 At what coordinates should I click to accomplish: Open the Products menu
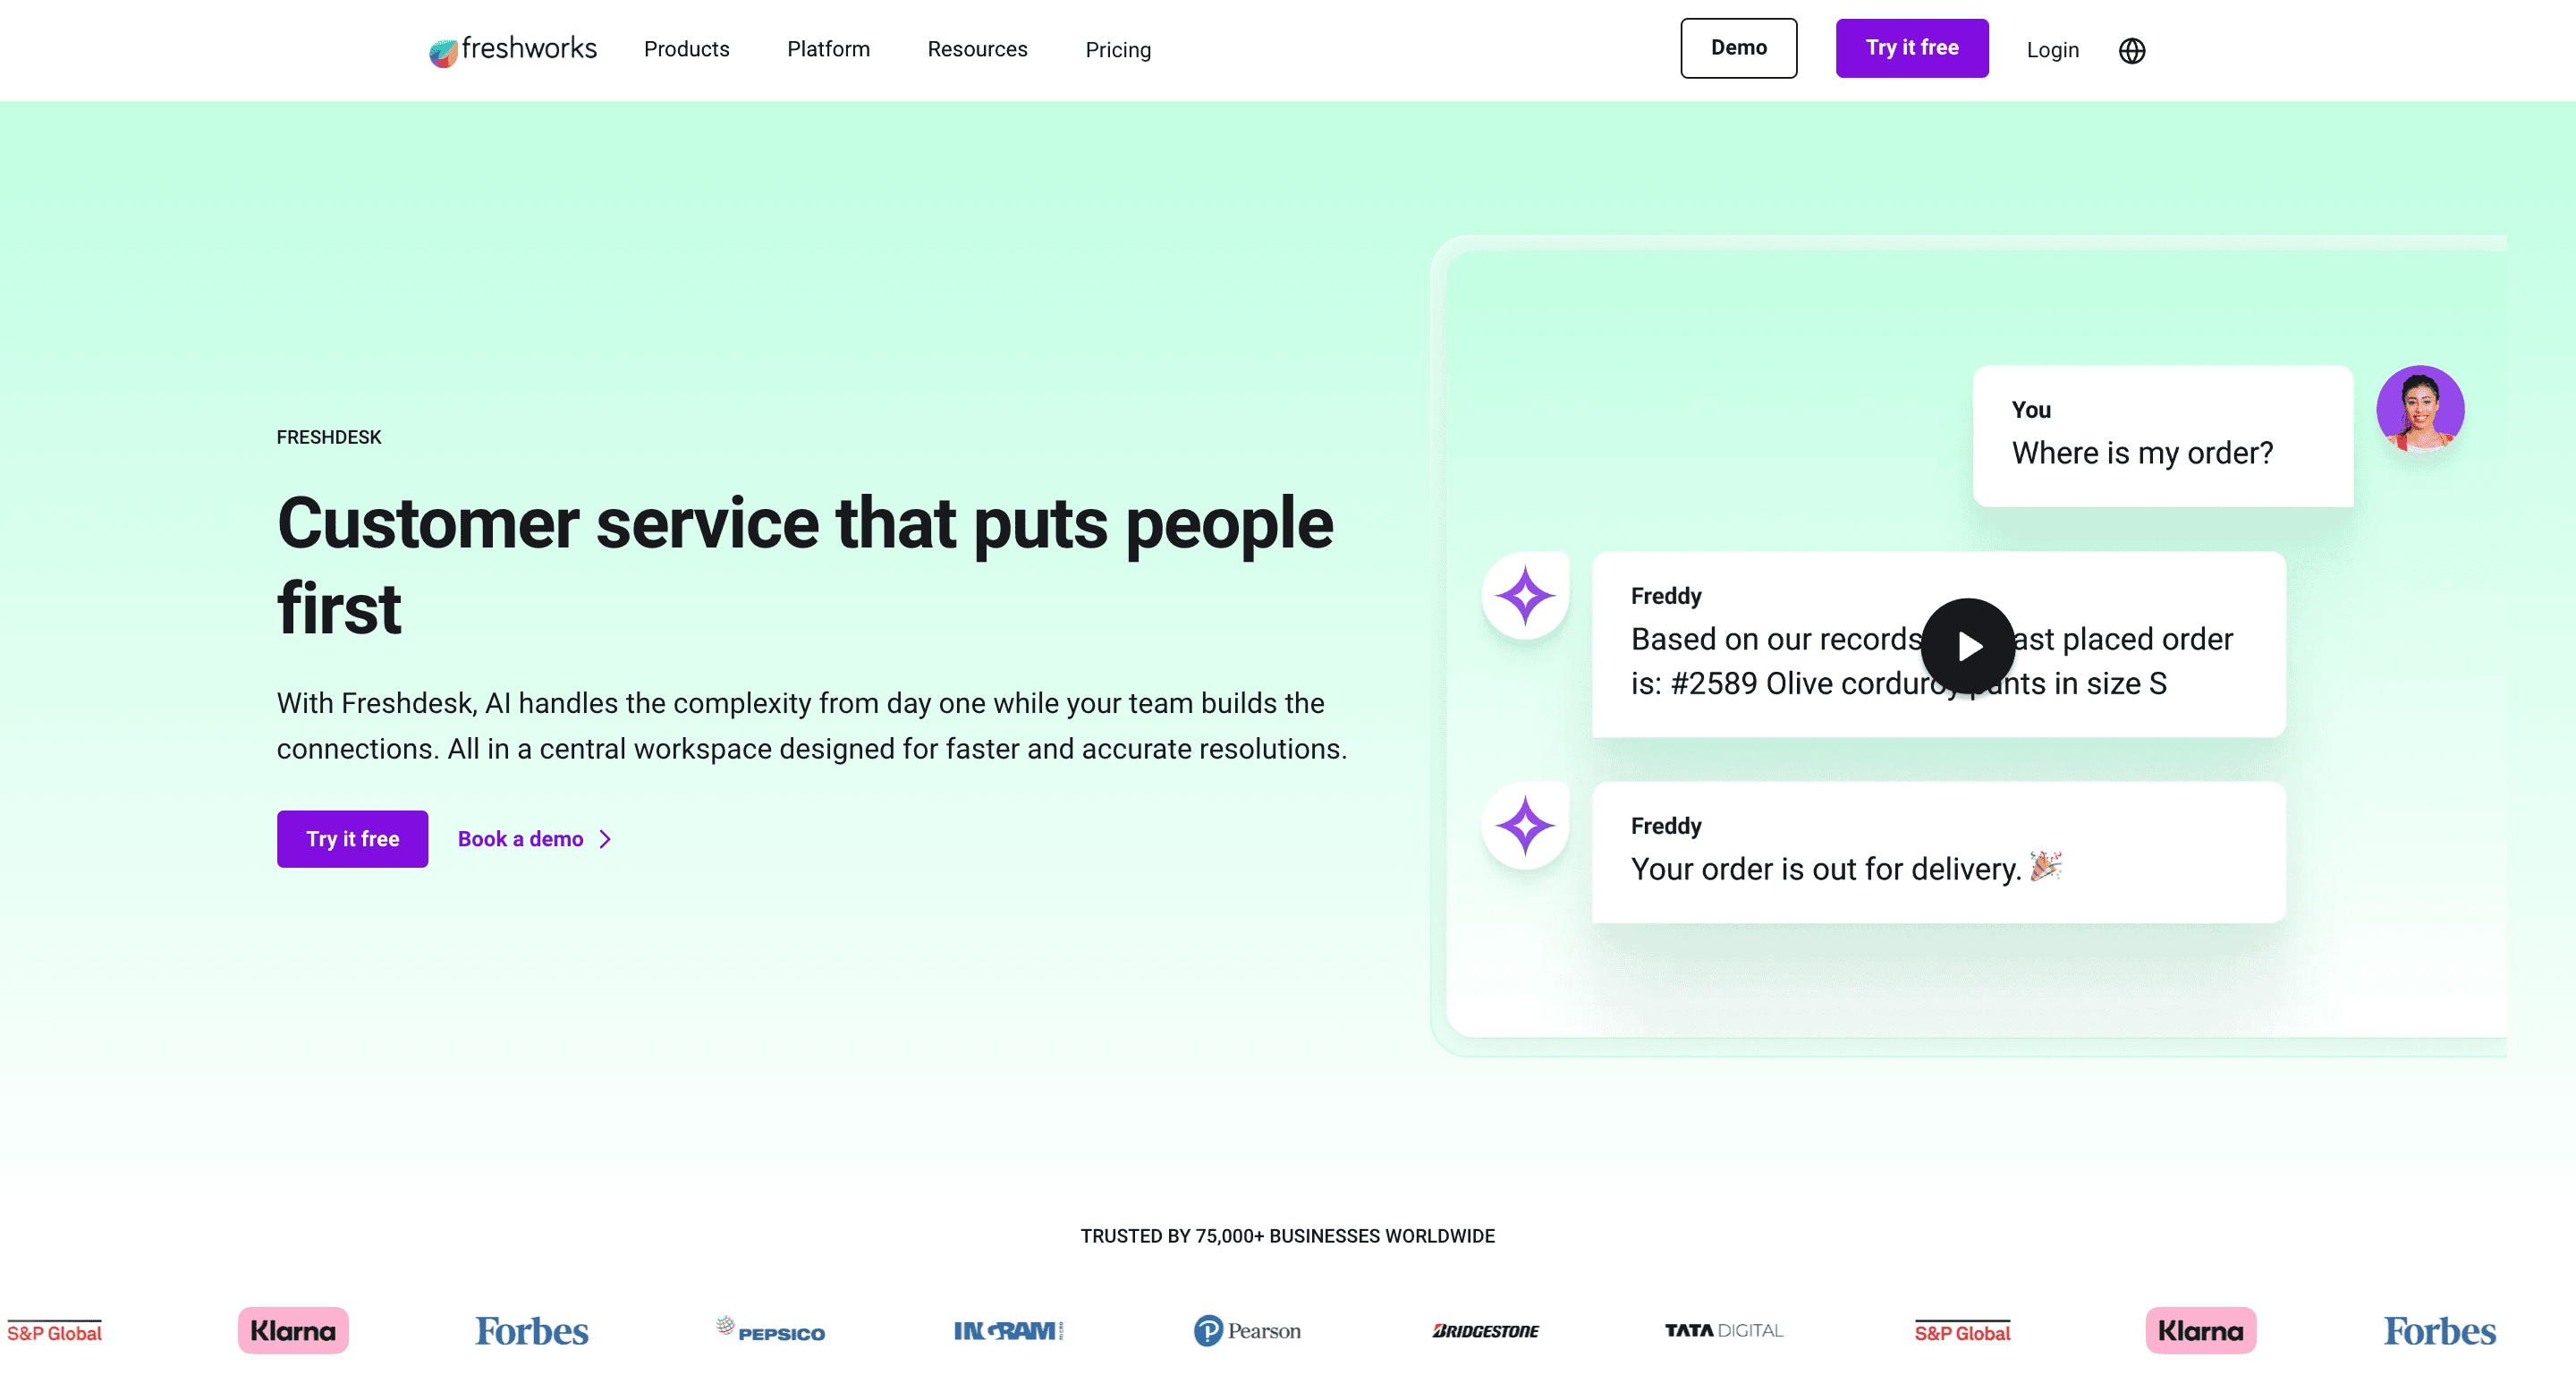tap(687, 49)
